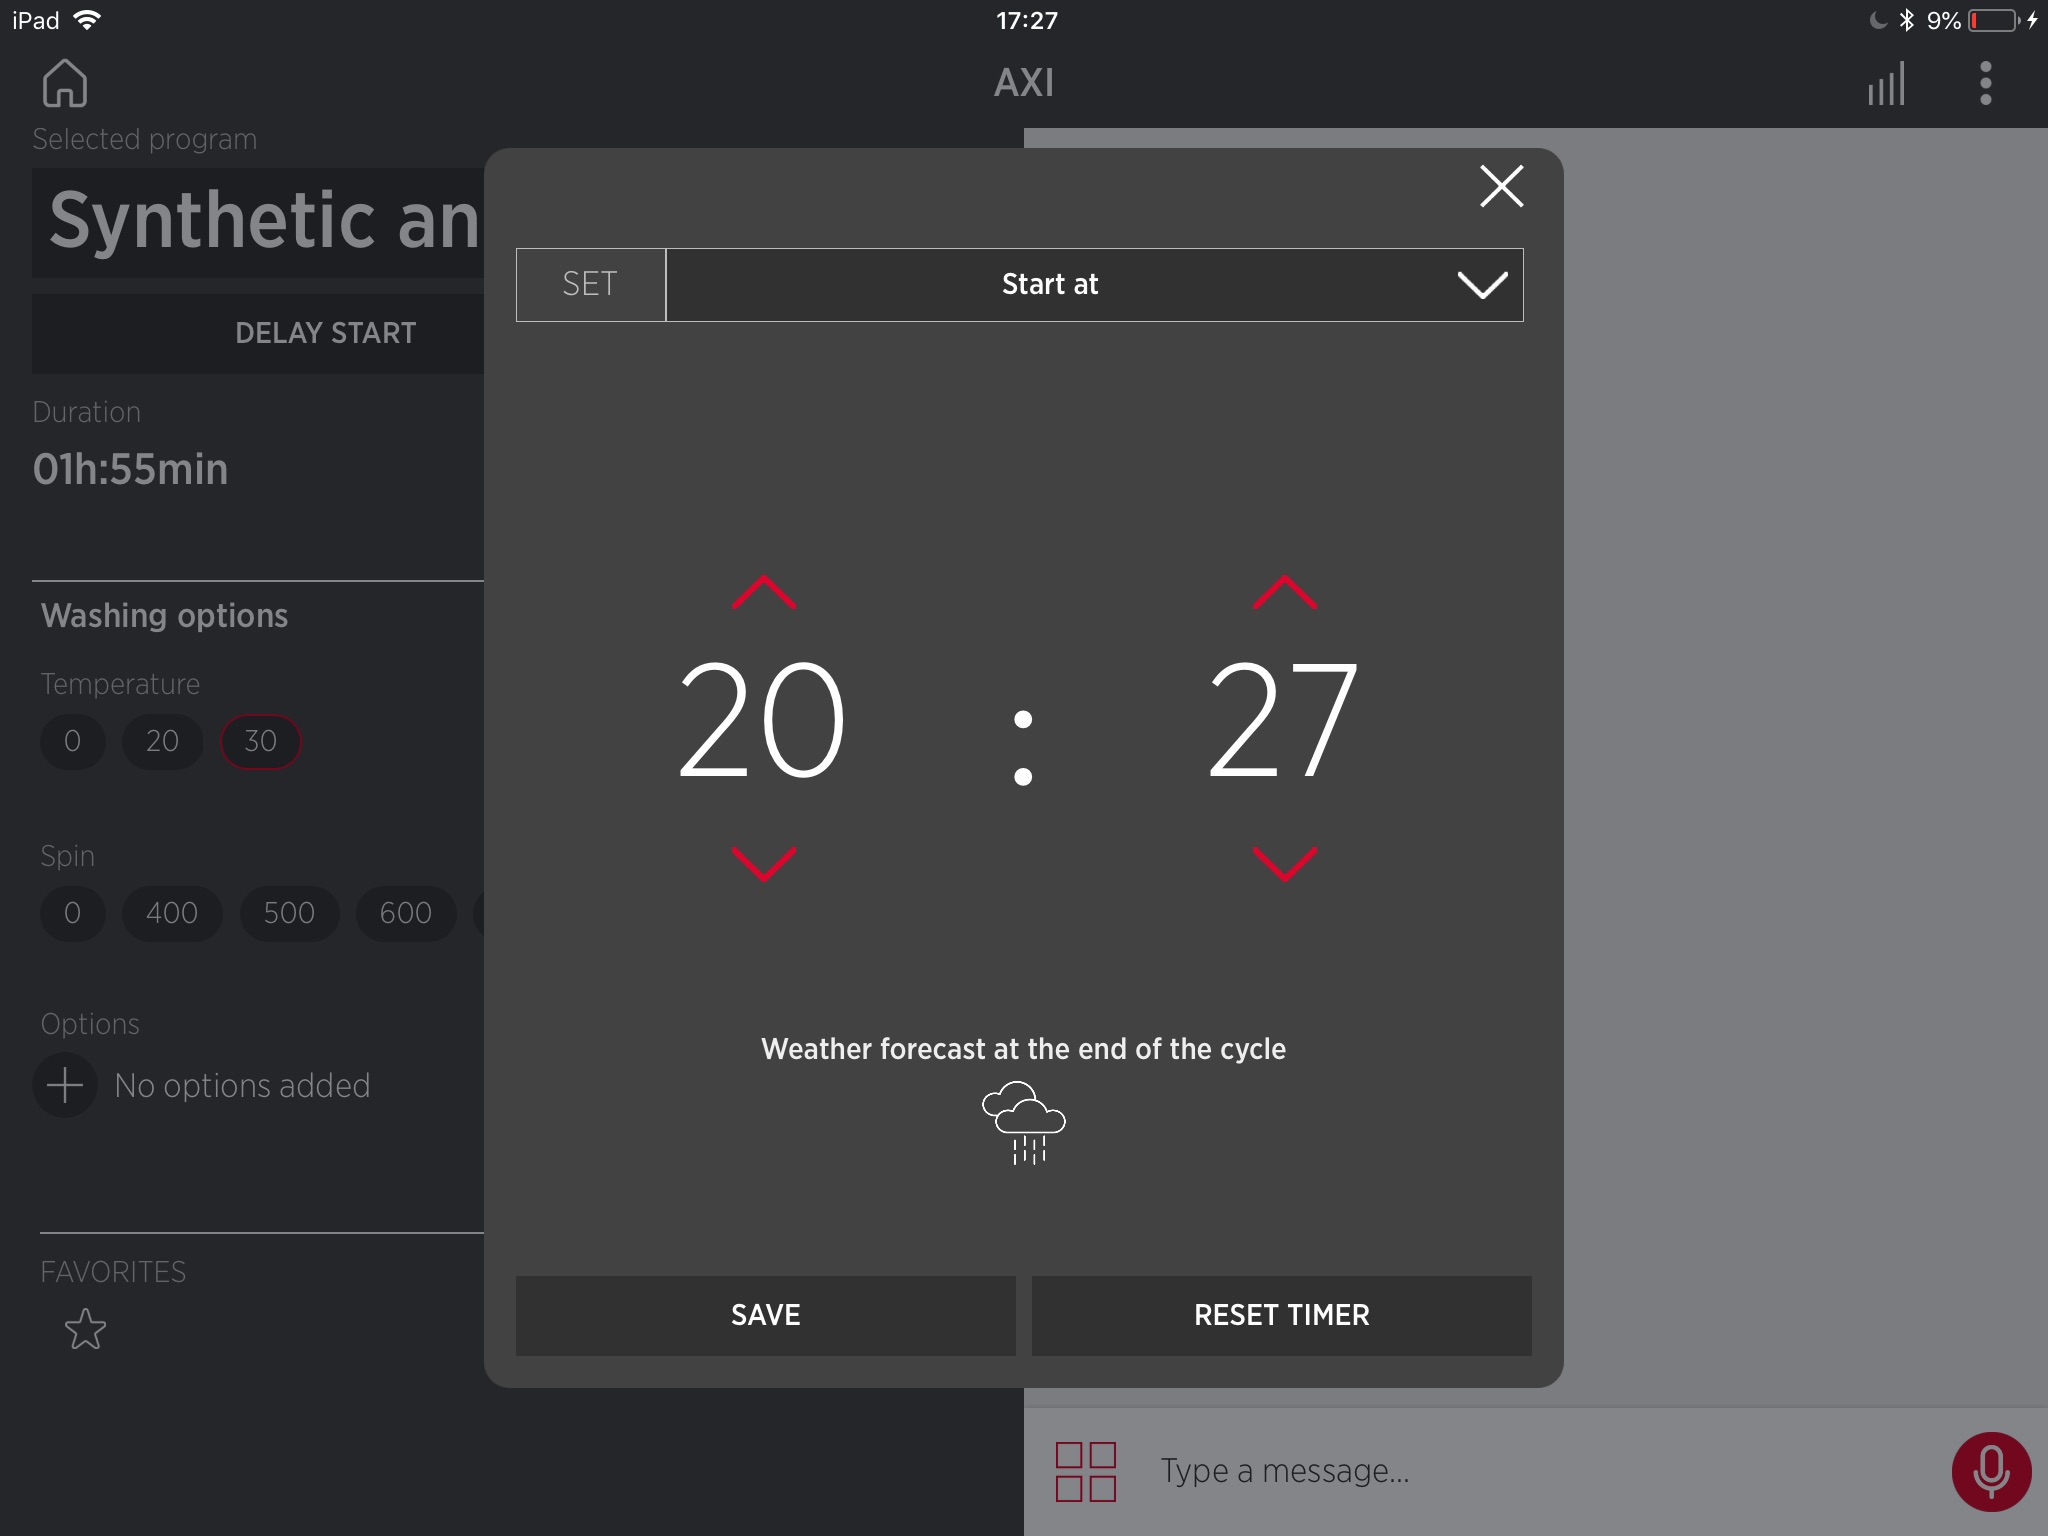Select spin speed 600 RPM
The height and width of the screenshot is (1536, 2048).
(403, 913)
